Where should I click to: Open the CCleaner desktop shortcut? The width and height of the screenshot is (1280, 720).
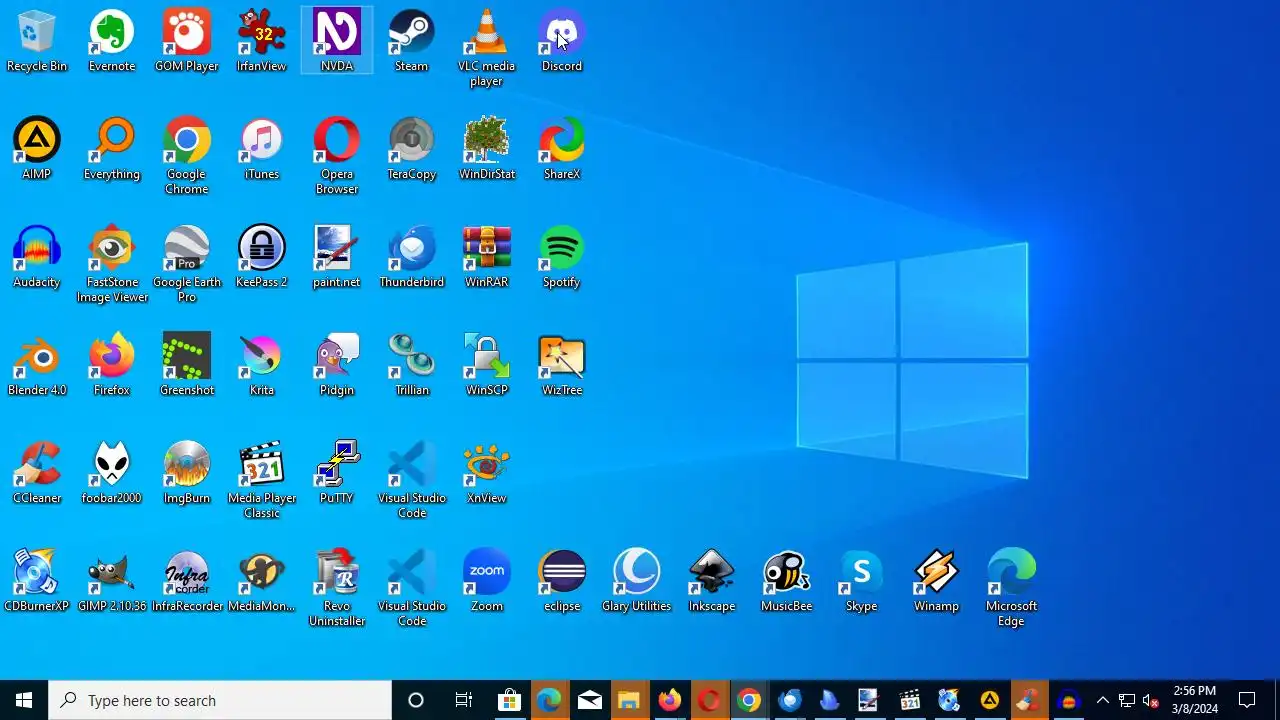point(37,473)
